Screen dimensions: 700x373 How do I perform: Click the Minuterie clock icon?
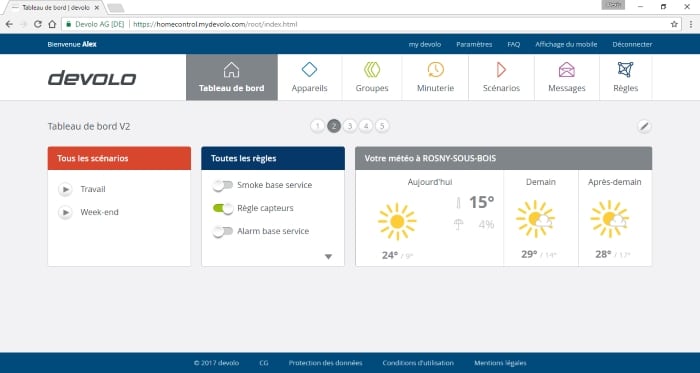point(435,70)
